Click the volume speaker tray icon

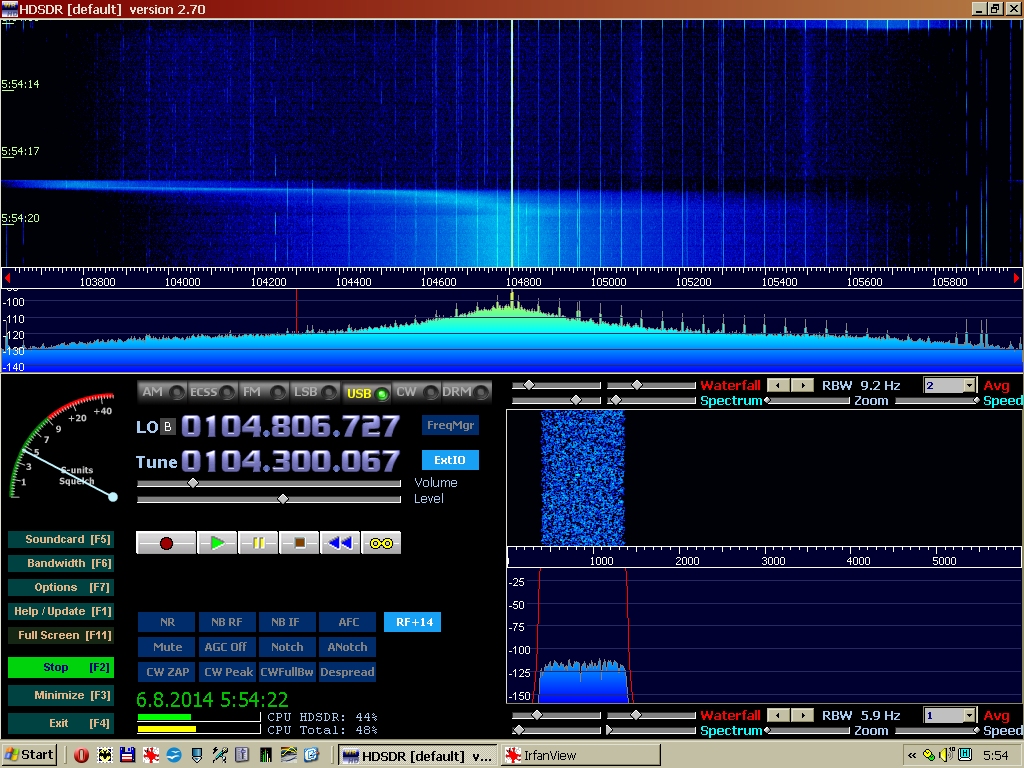(946, 756)
